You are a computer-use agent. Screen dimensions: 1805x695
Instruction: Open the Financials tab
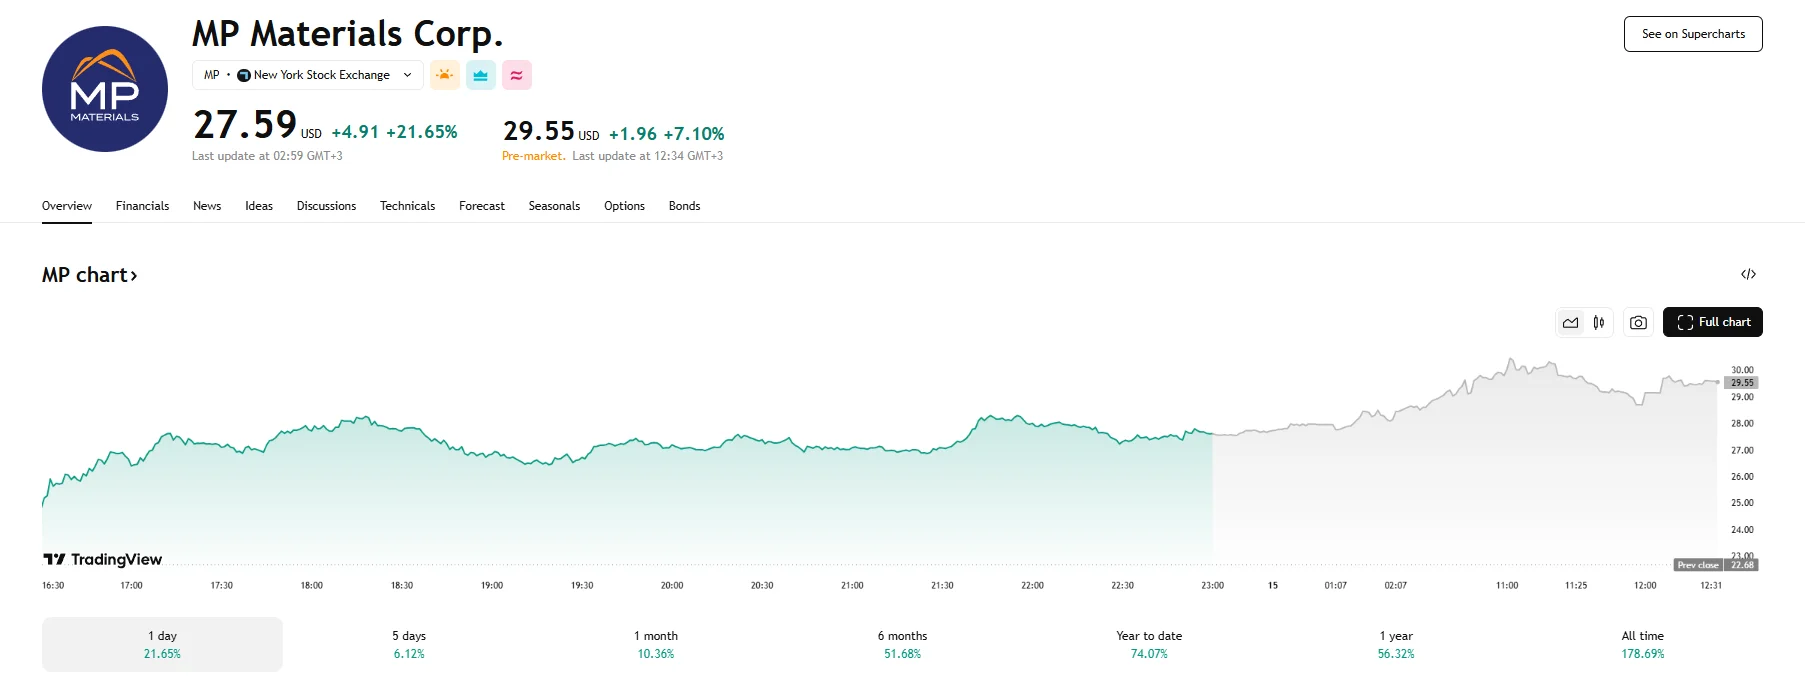[142, 206]
